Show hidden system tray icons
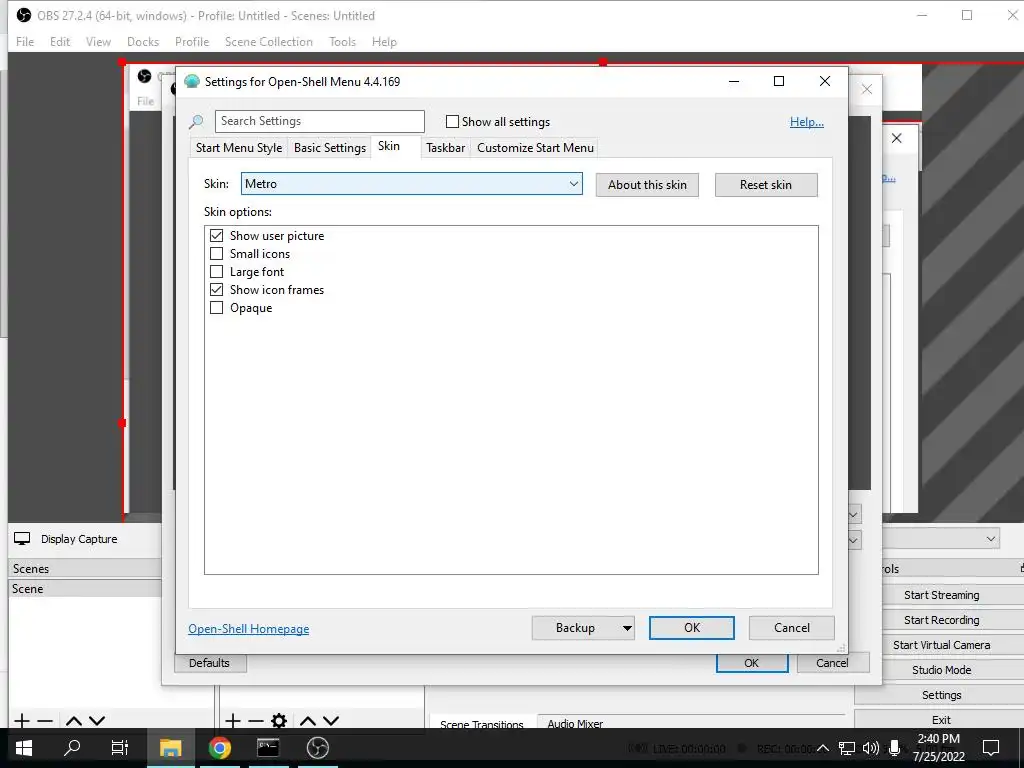This screenshot has width=1024, height=768. click(x=823, y=748)
